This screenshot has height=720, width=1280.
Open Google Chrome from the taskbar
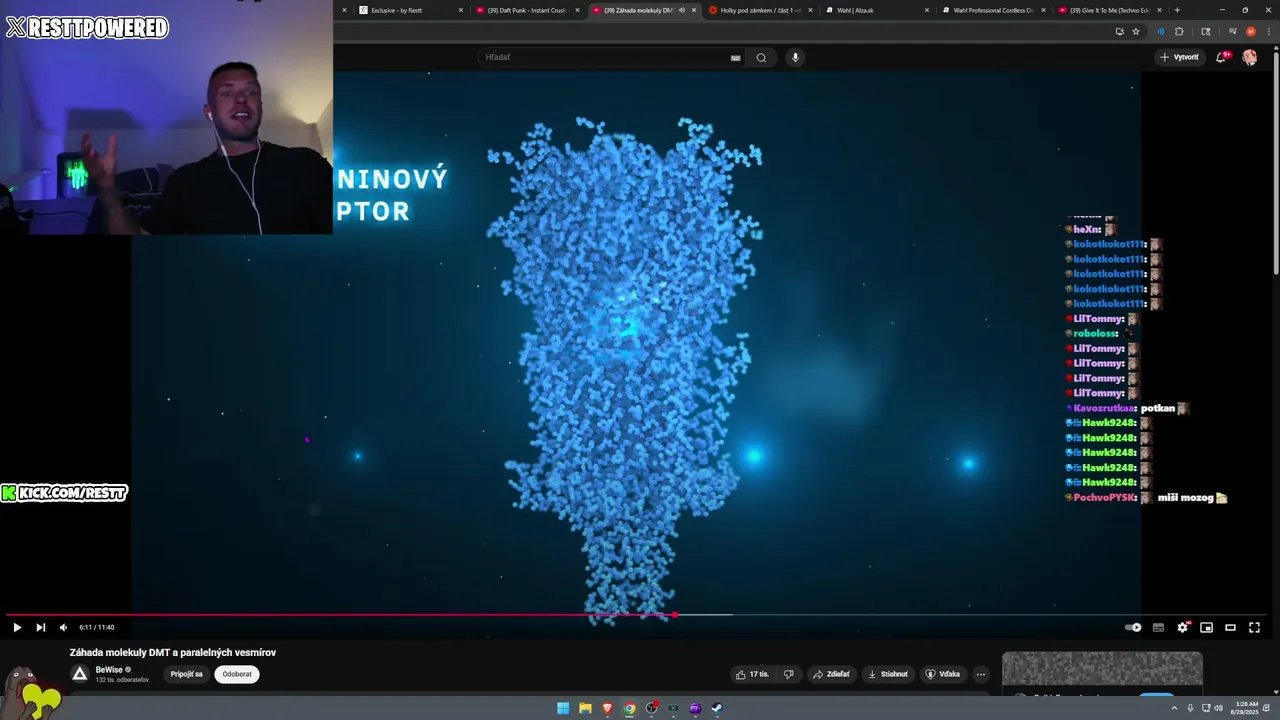[629, 708]
